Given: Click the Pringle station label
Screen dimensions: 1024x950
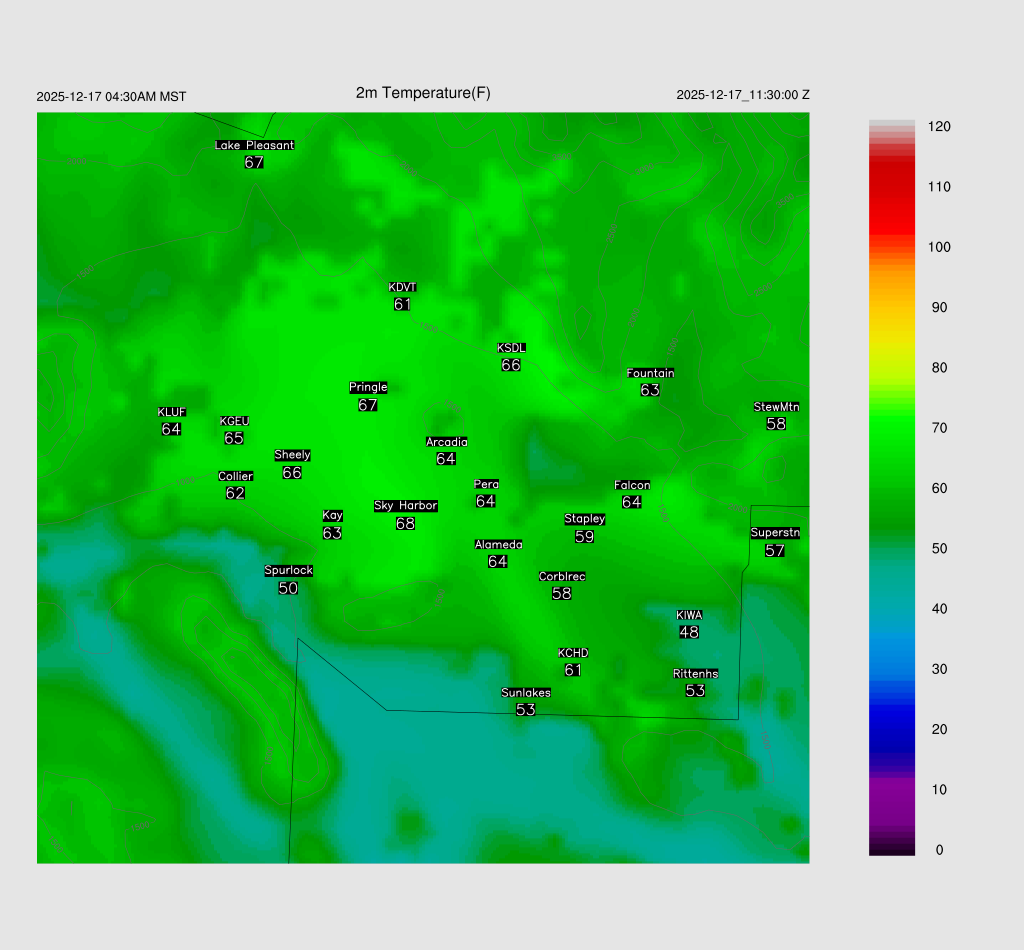Looking at the screenshot, I should [x=368, y=387].
